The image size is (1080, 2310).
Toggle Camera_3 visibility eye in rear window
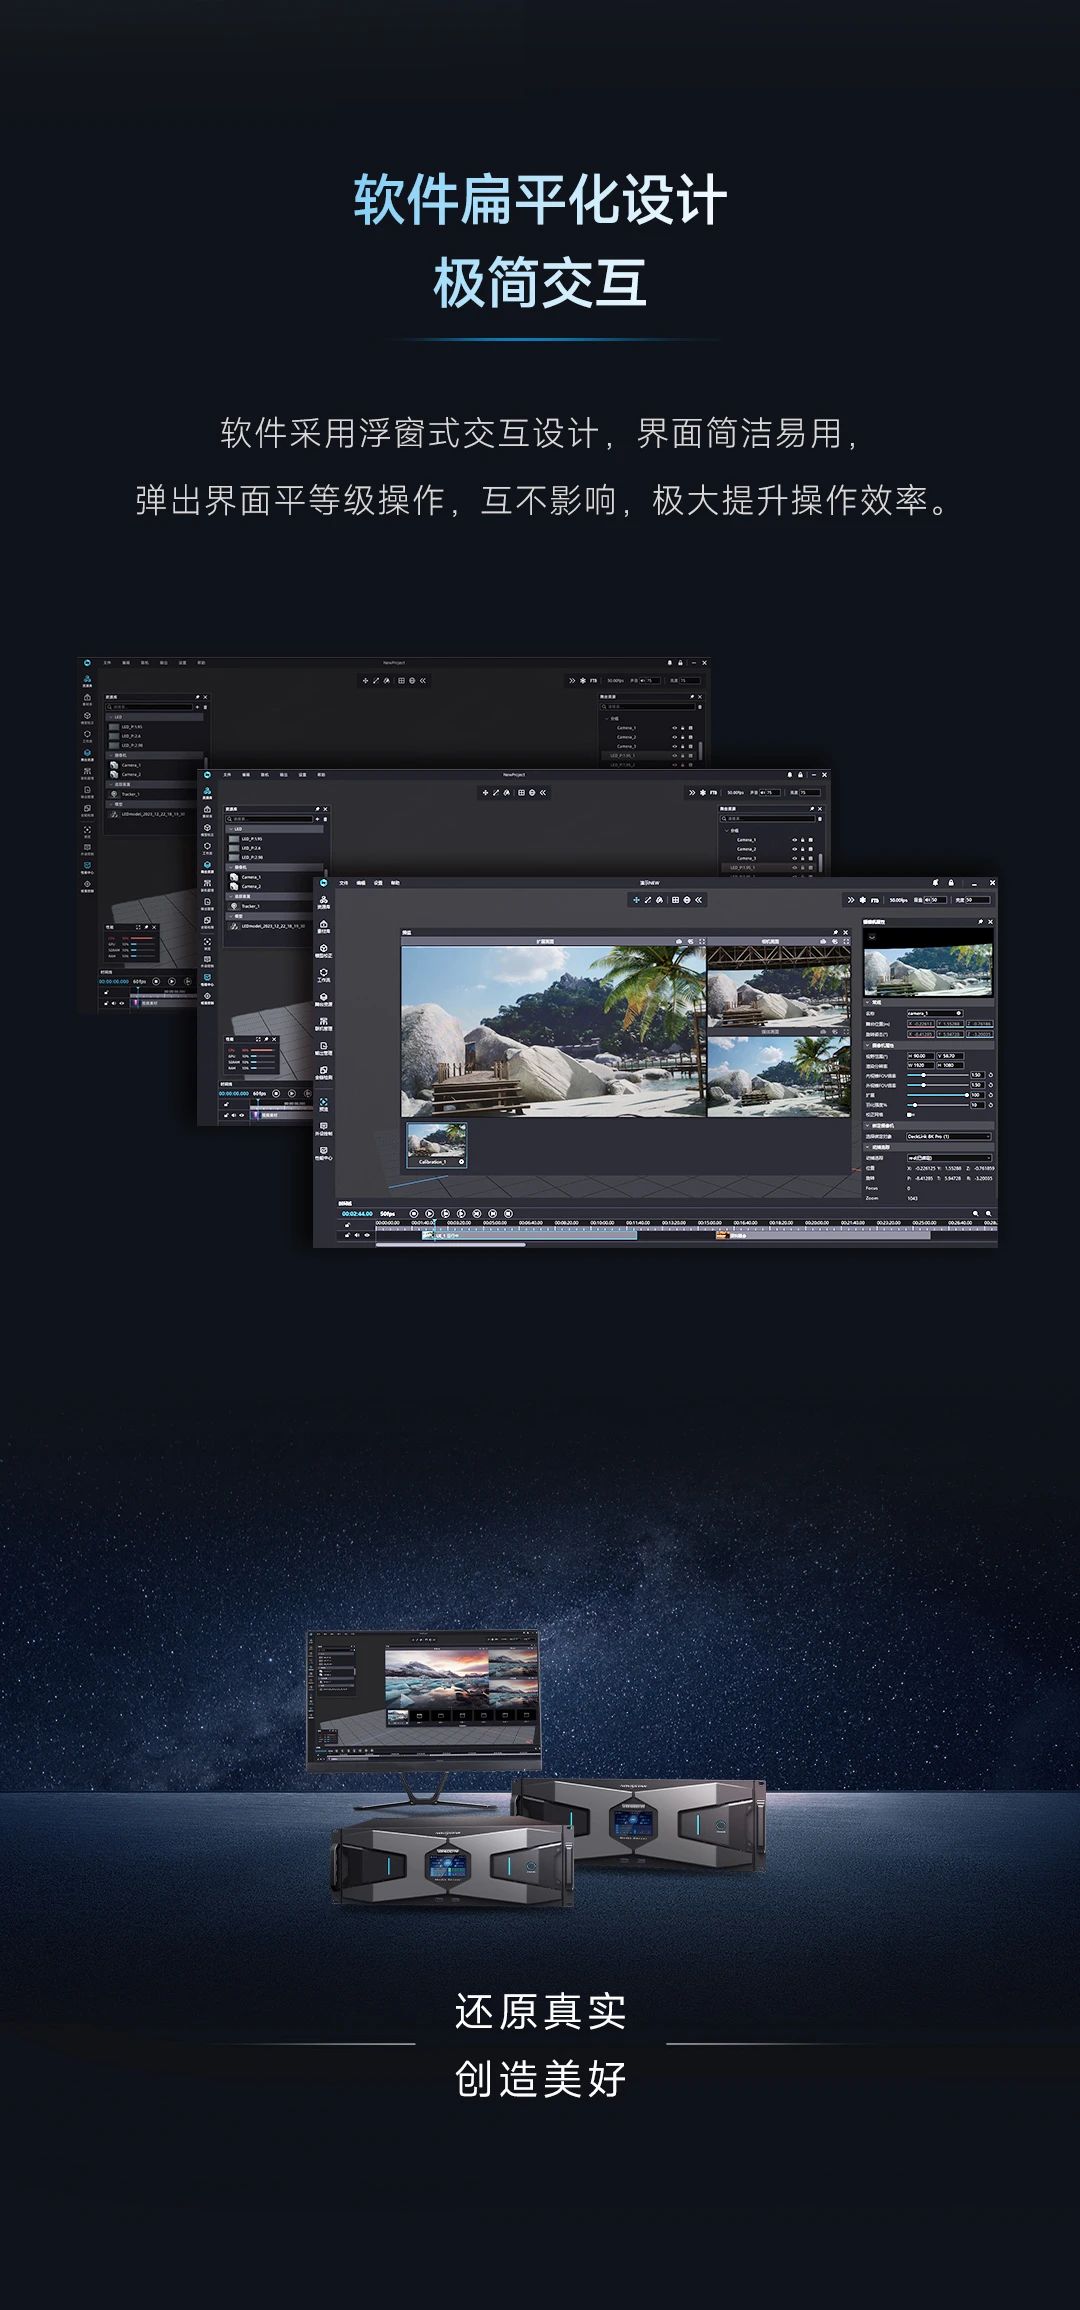[x=674, y=746]
